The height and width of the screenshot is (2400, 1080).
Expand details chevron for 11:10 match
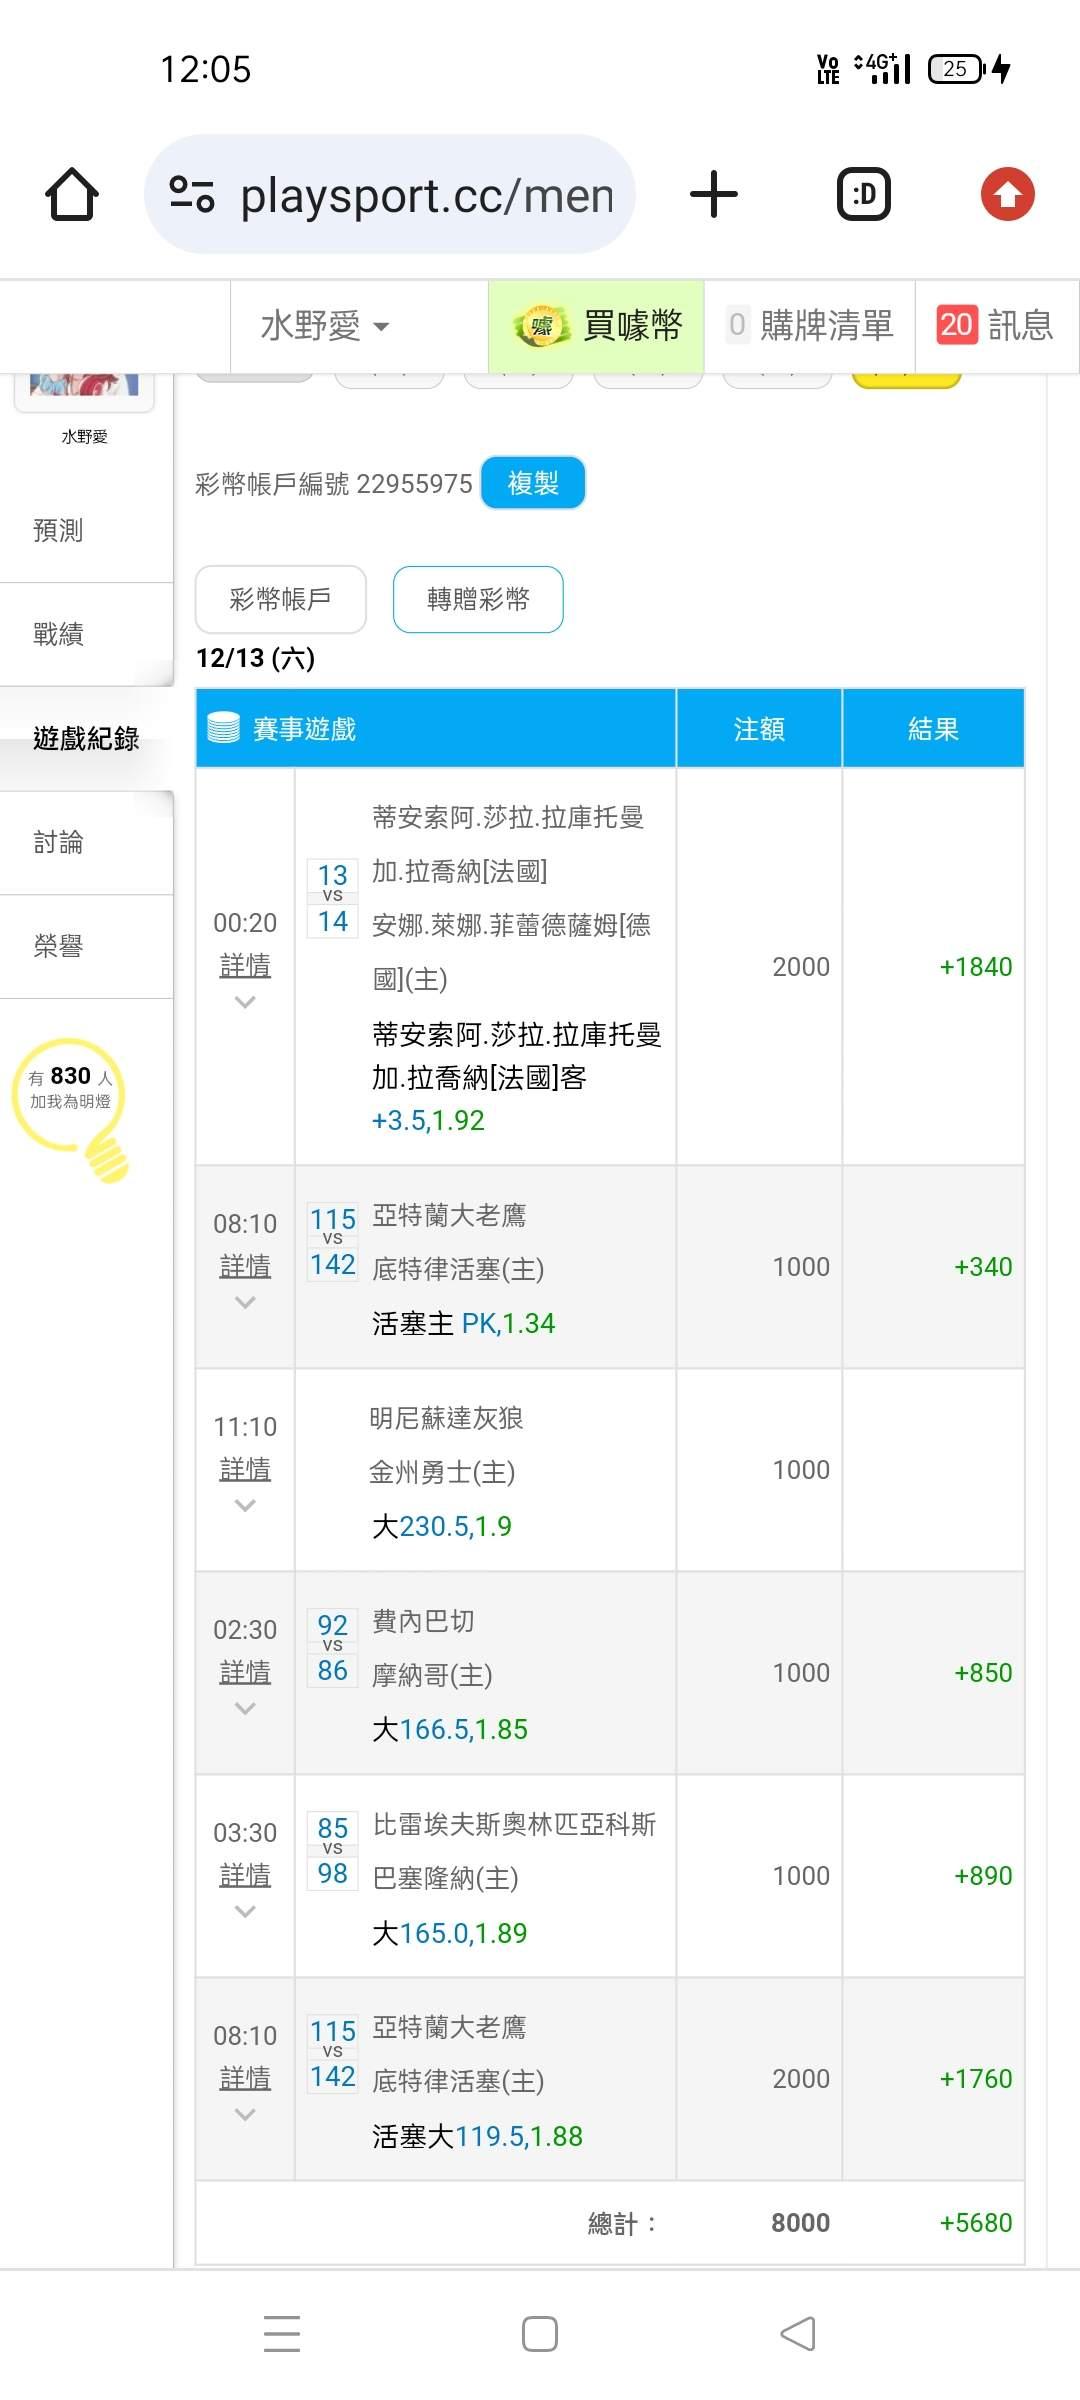tap(245, 1505)
